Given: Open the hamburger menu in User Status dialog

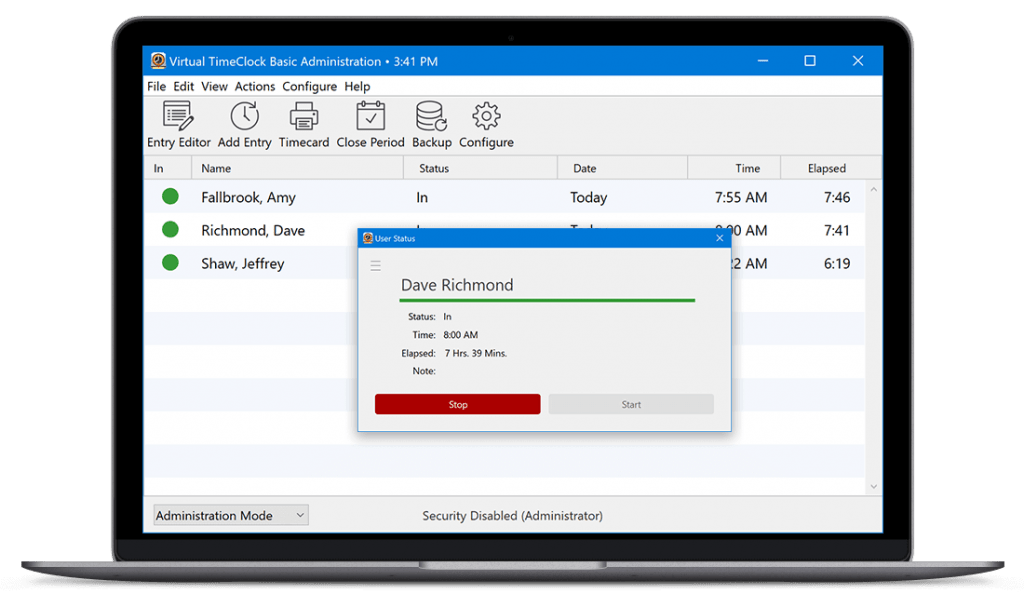Looking at the screenshot, I should click(x=376, y=265).
